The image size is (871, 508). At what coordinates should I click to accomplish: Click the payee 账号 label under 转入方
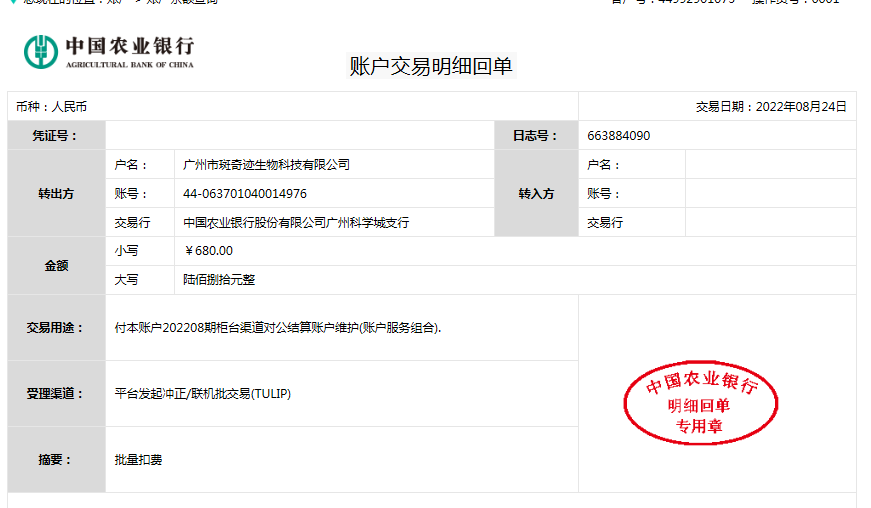[604, 194]
